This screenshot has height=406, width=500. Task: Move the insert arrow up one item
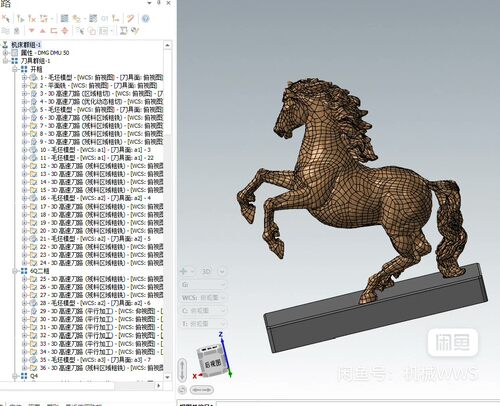coord(42,31)
